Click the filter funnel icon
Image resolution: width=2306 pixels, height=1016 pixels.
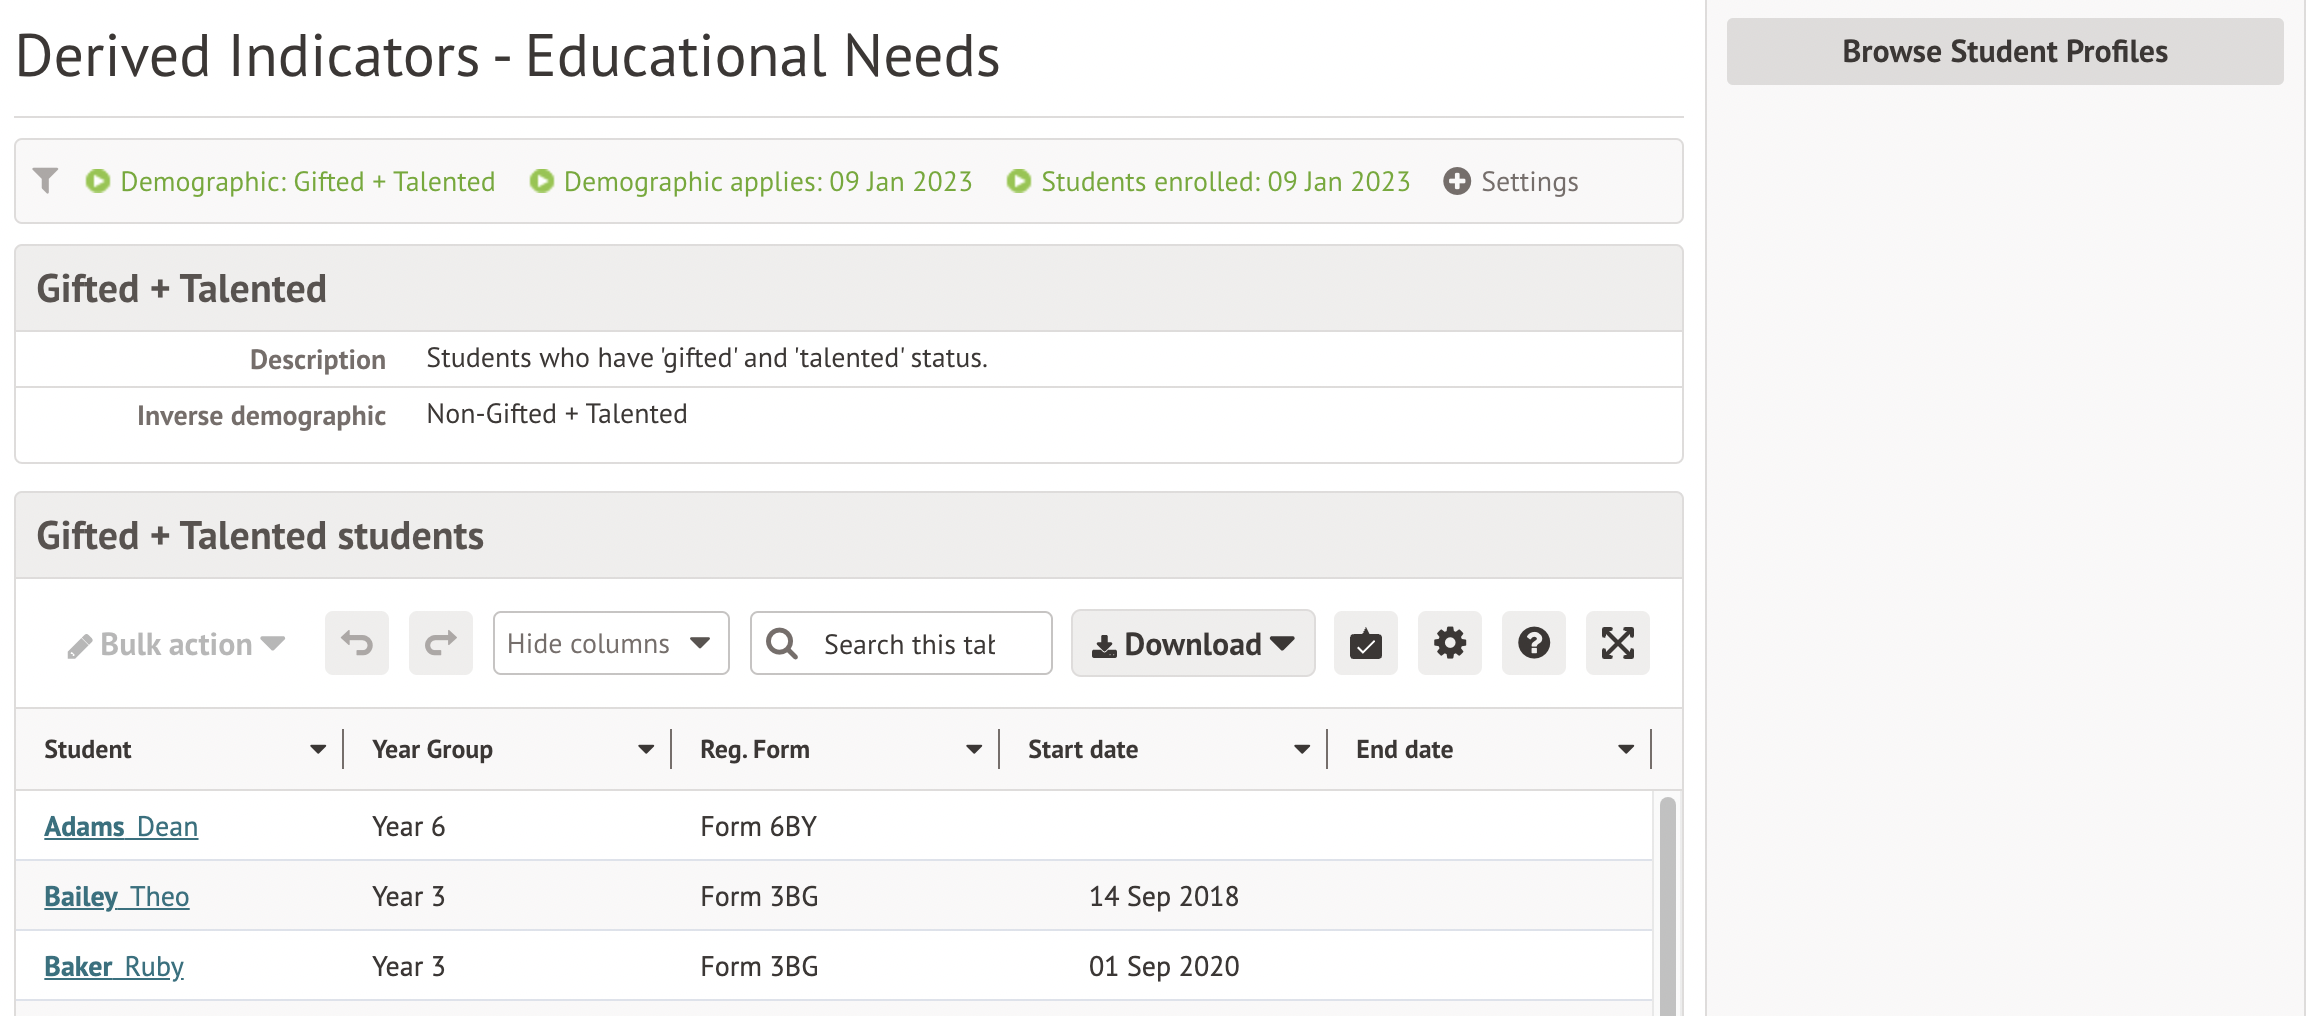[x=45, y=181]
